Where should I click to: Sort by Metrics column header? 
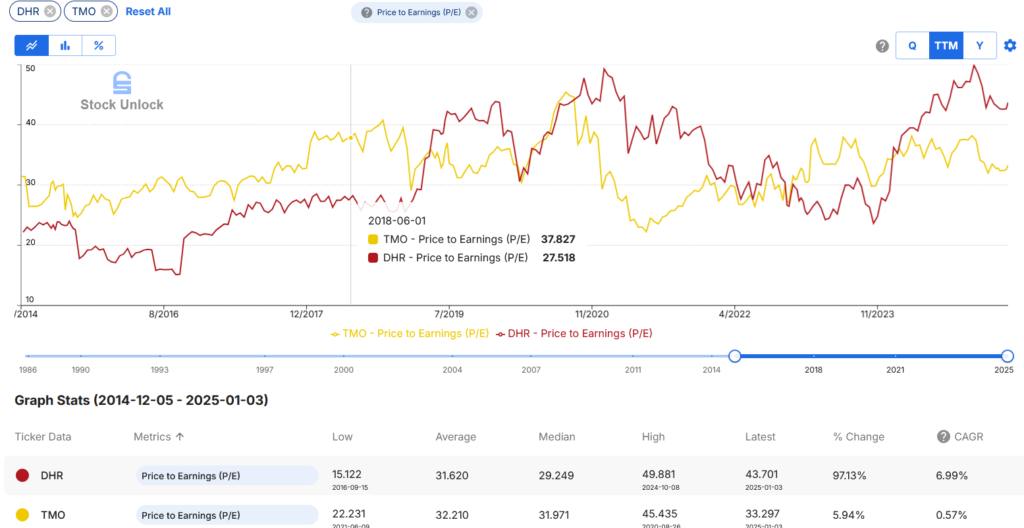(159, 437)
